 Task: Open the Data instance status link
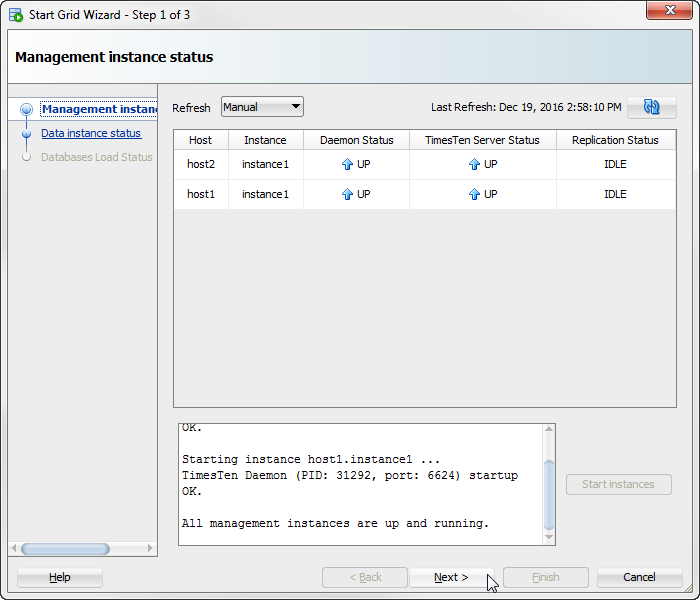[91, 133]
